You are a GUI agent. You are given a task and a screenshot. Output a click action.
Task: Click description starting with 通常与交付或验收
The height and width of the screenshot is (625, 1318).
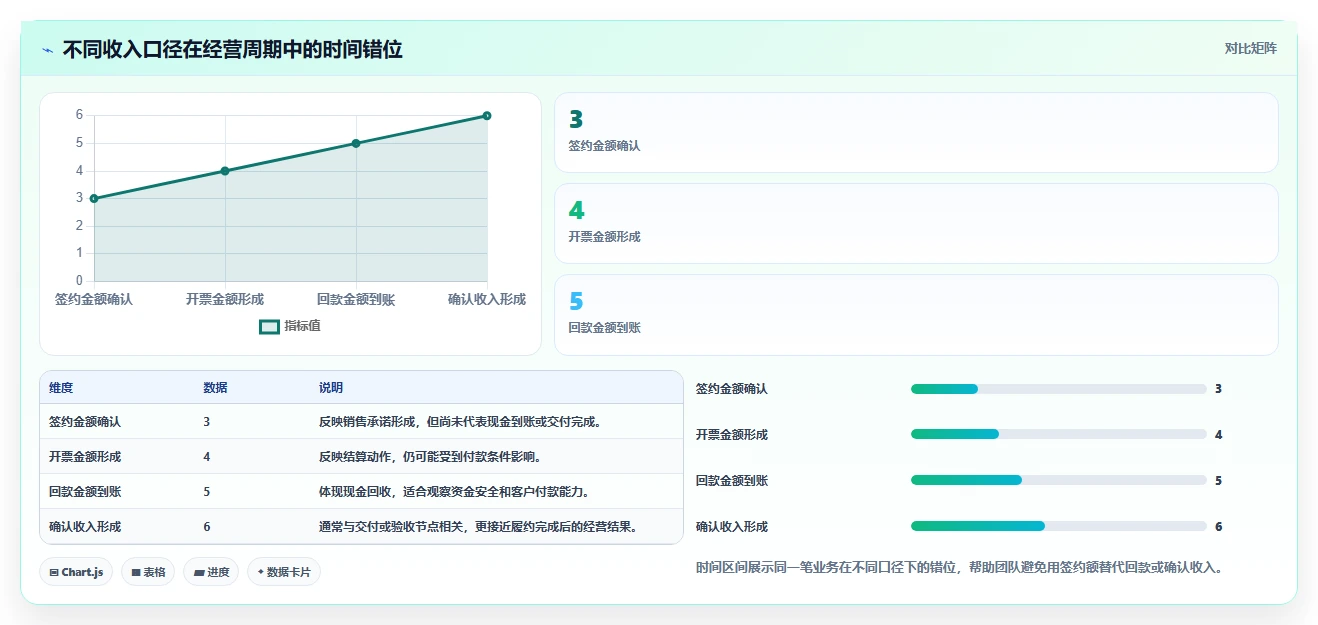(479, 527)
